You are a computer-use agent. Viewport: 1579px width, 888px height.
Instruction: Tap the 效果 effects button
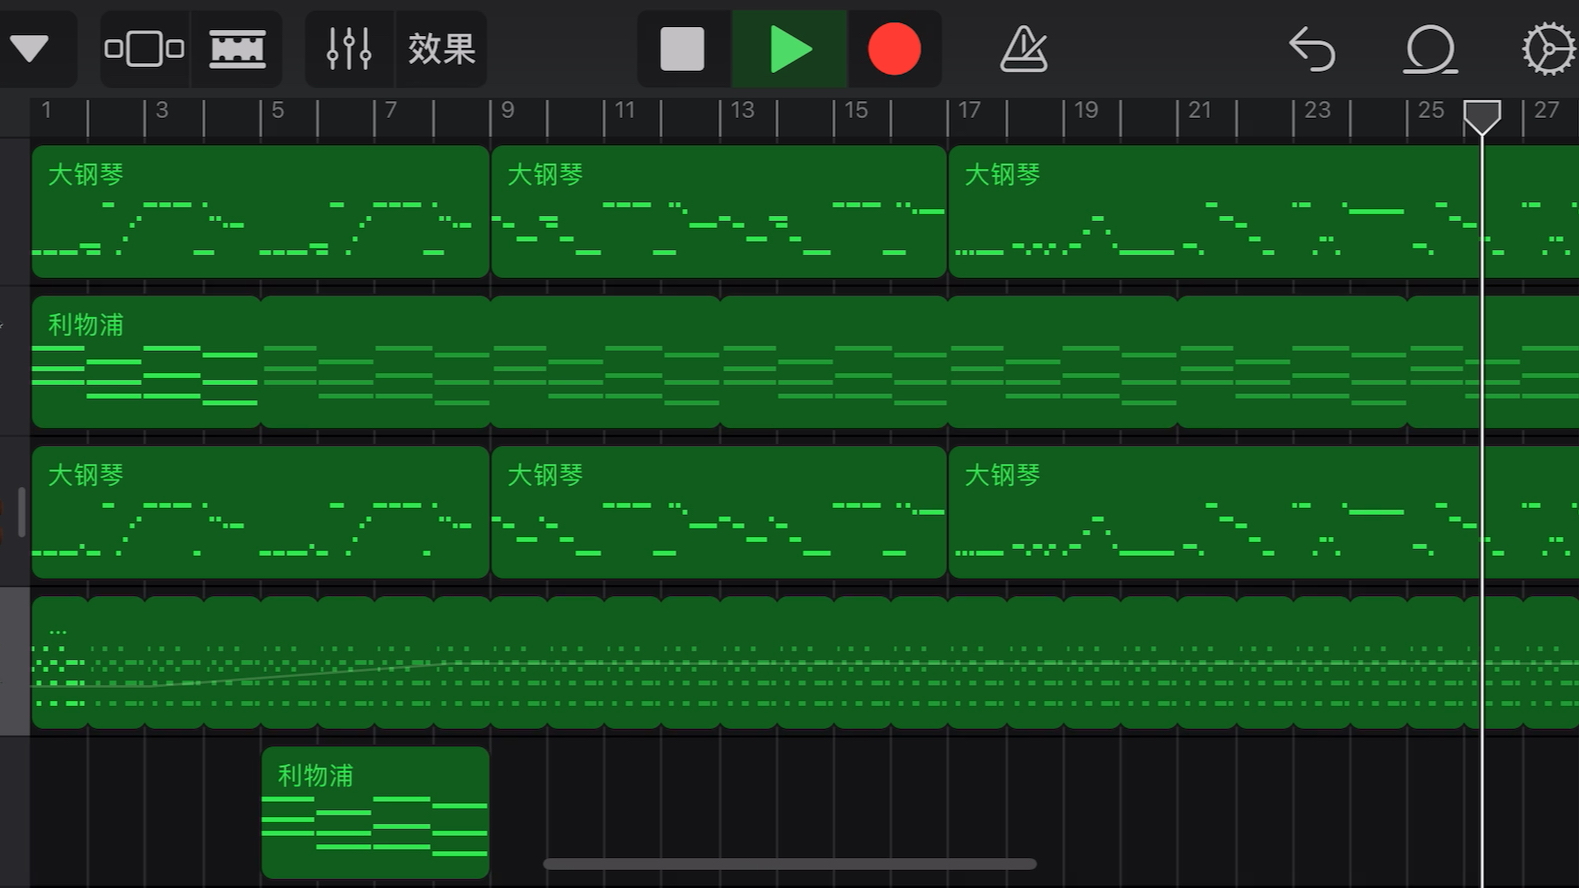pyautogui.click(x=441, y=49)
